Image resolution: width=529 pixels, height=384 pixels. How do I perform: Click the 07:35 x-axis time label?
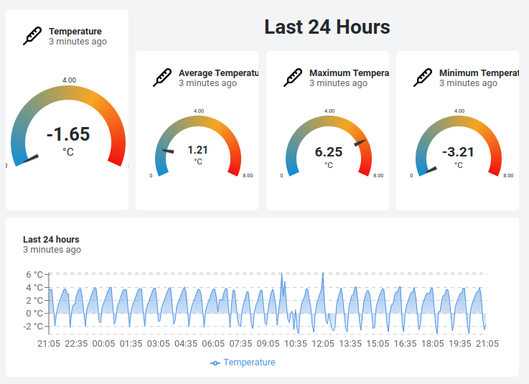tap(241, 344)
